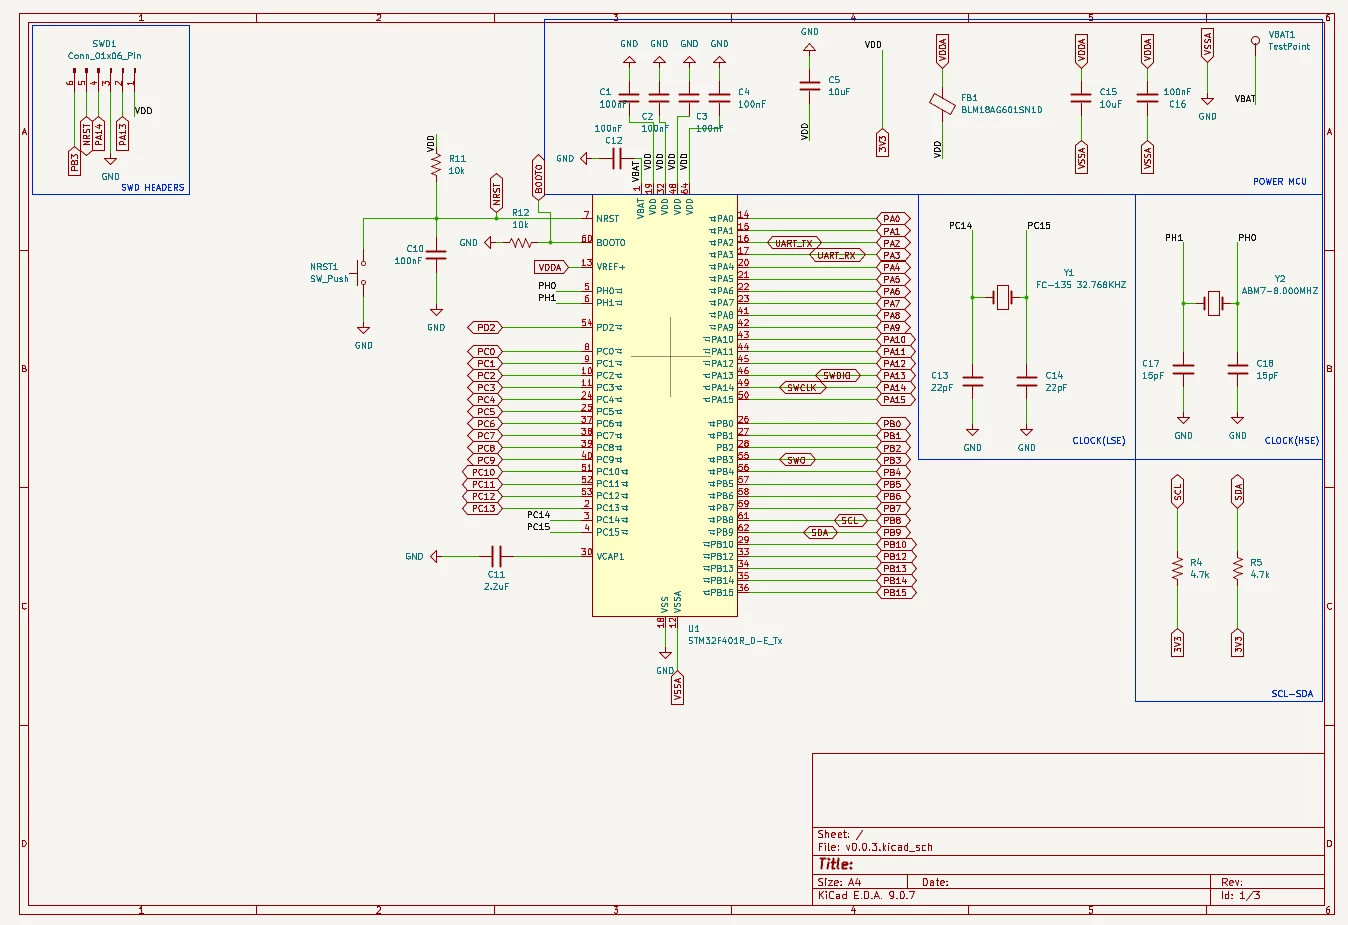This screenshot has height=925, width=1348.
Task: Click the SWCLK net label
Action: (802, 388)
